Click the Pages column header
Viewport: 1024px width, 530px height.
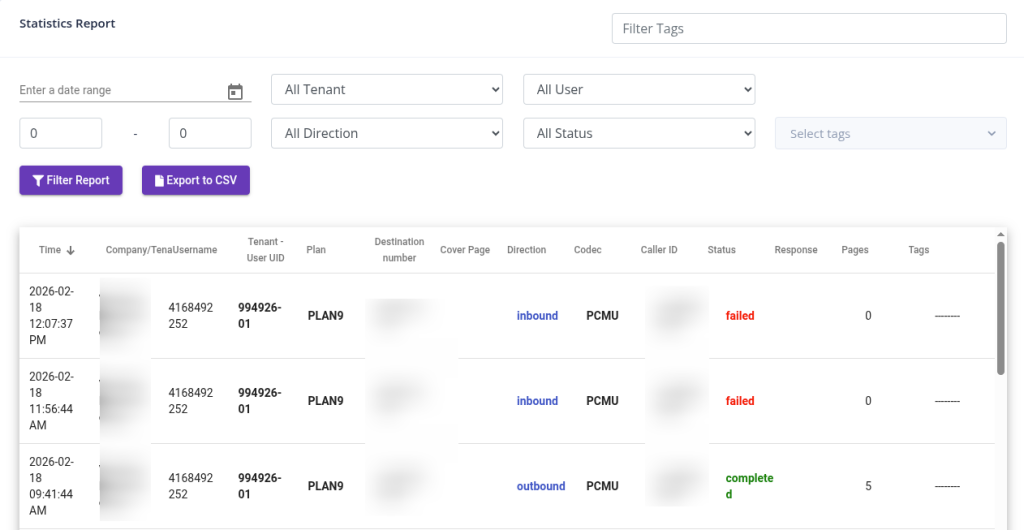coord(854,250)
